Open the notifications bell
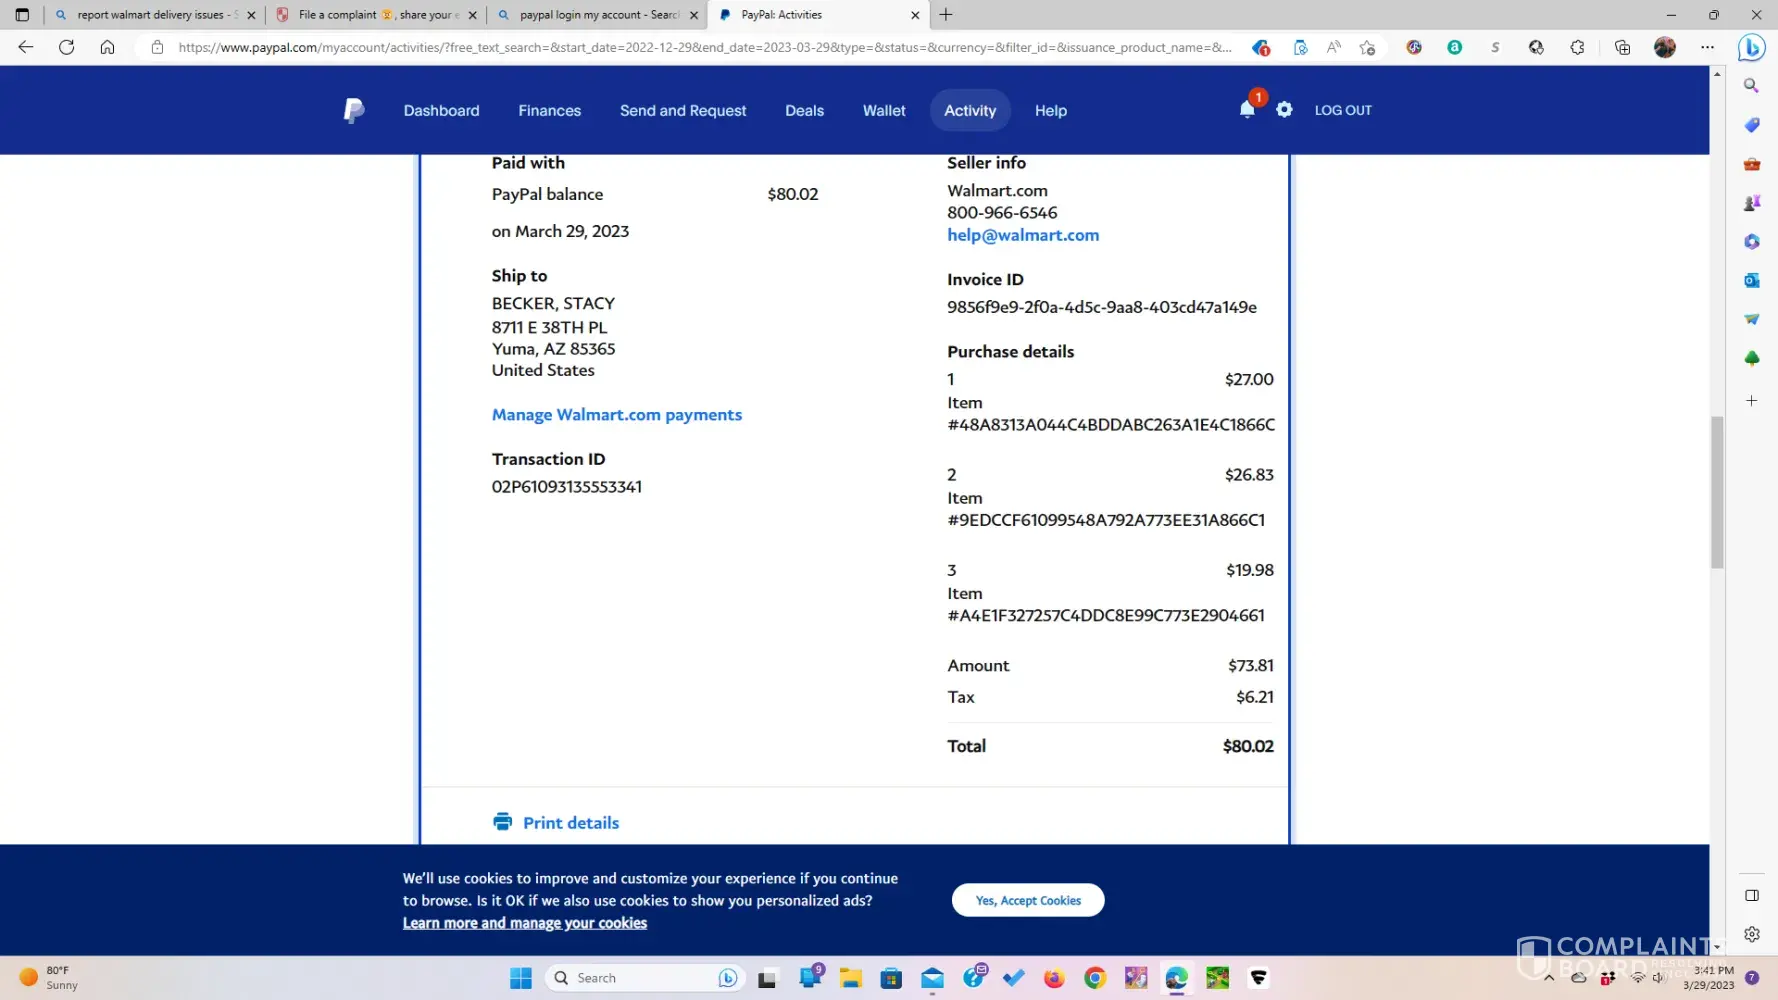Screen dimensions: 1778x1000 [x=1247, y=110]
